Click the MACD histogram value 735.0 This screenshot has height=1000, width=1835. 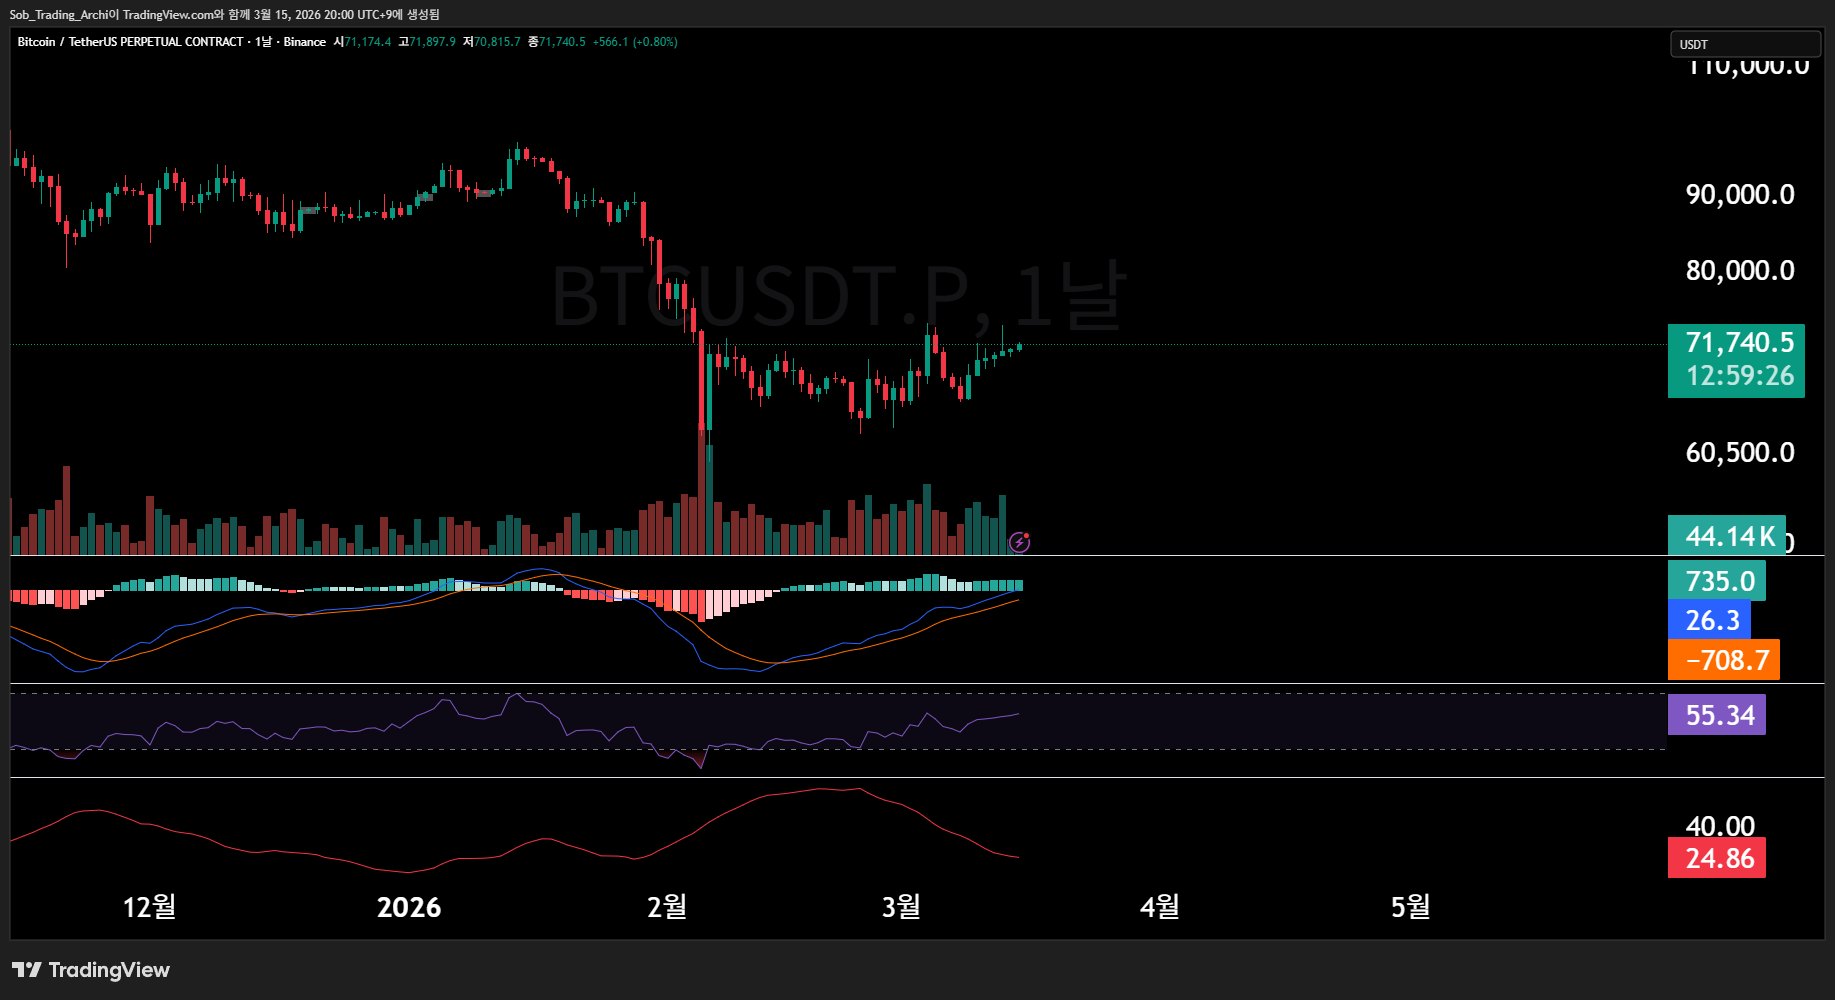point(1718,581)
